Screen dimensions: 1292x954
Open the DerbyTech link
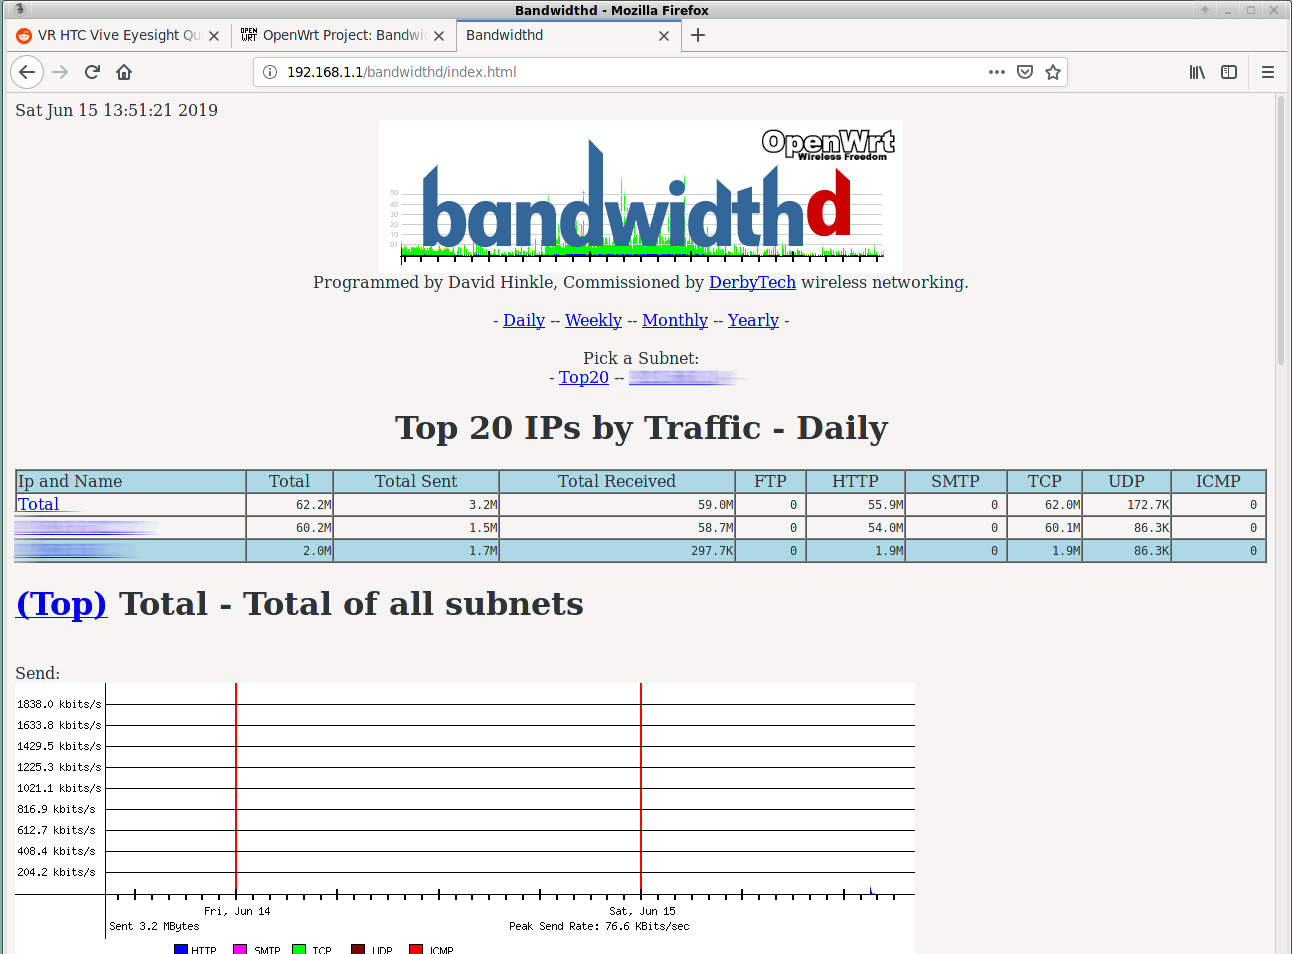pyautogui.click(x=752, y=282)
